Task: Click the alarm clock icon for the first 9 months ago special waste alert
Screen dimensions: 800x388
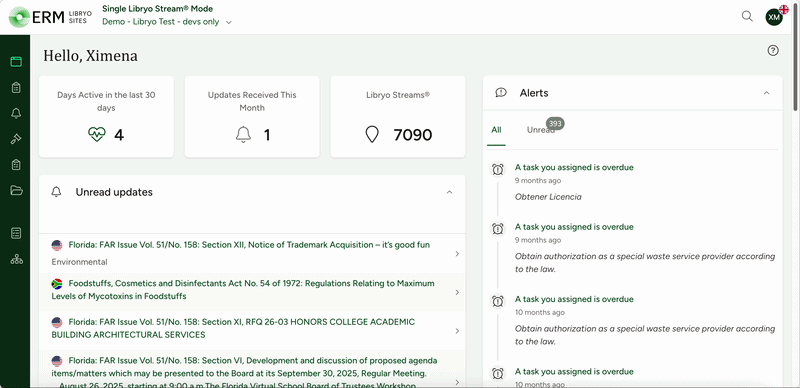Action: [x=498, y=229]
